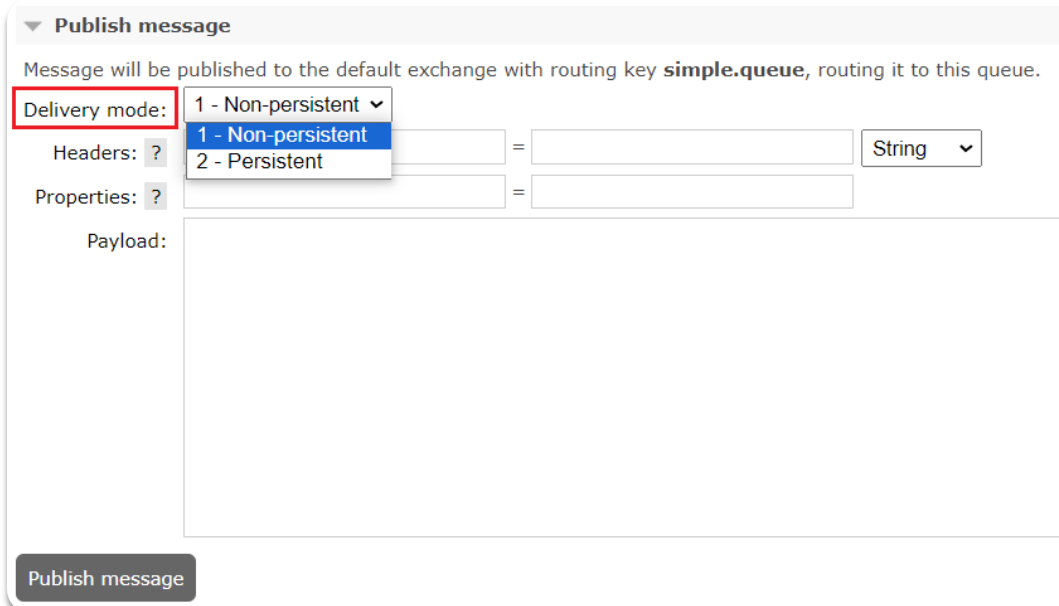Focus the Headers name input field
This screenshot has height=606, width=1059.
pyautogui.click(x=448, y=147)
